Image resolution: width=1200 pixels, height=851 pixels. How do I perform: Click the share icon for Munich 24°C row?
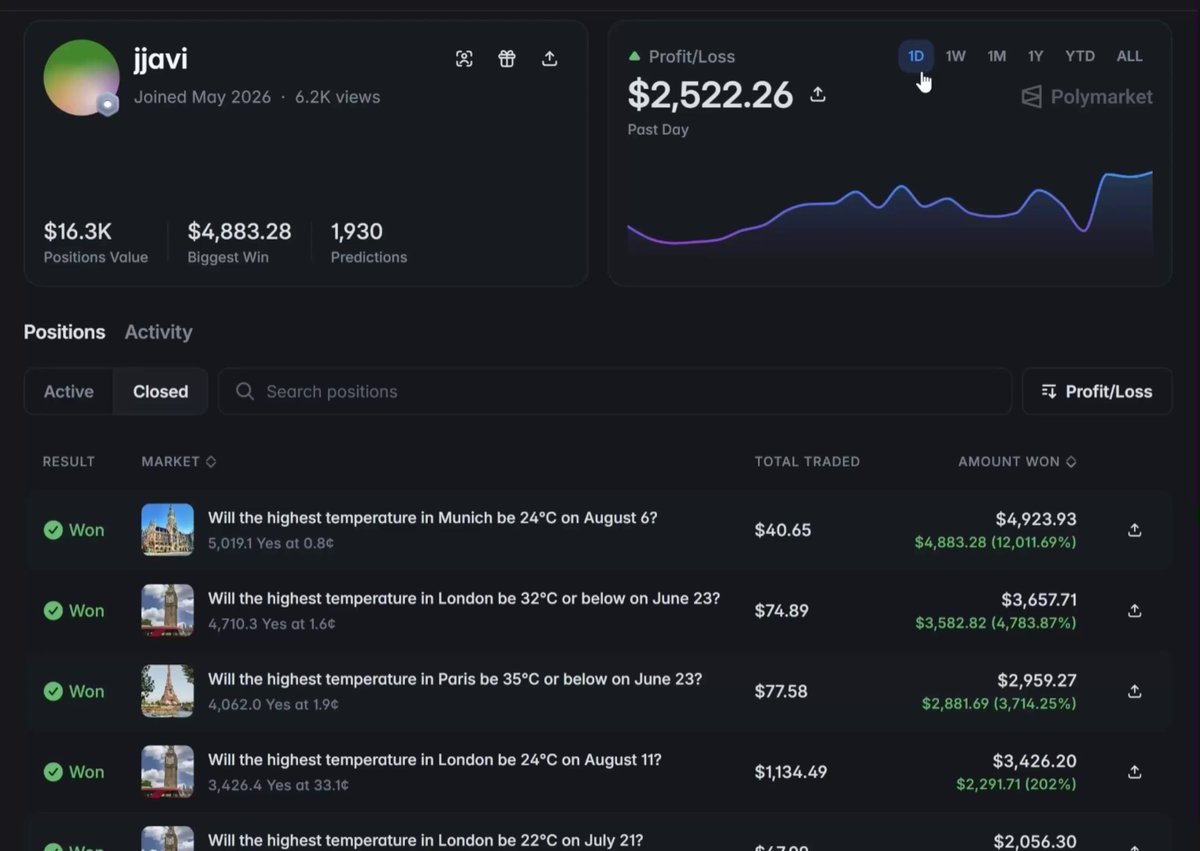click(1134, 530)
